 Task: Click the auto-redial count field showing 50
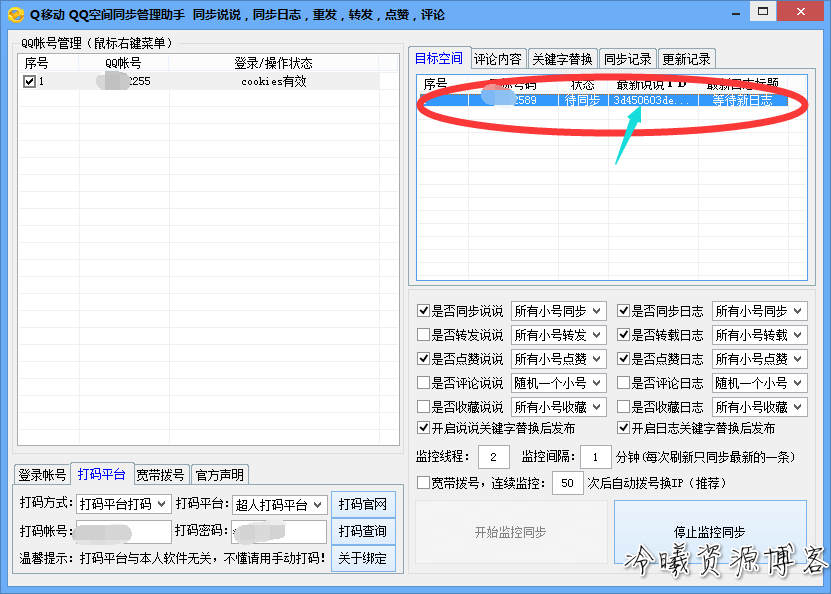pos(568,483)
